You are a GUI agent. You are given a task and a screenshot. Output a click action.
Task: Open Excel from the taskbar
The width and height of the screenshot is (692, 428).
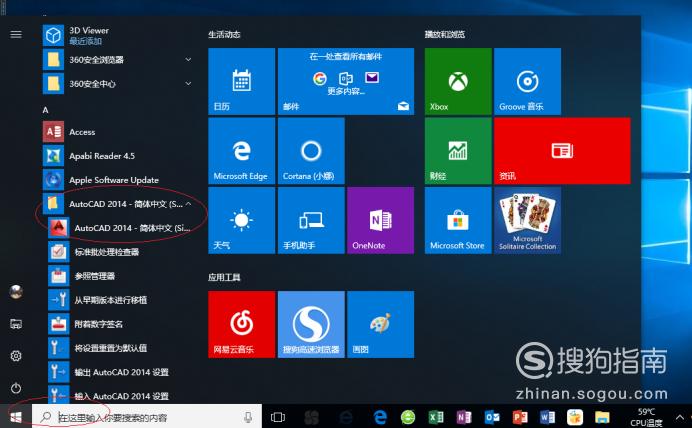pos(436,417)
